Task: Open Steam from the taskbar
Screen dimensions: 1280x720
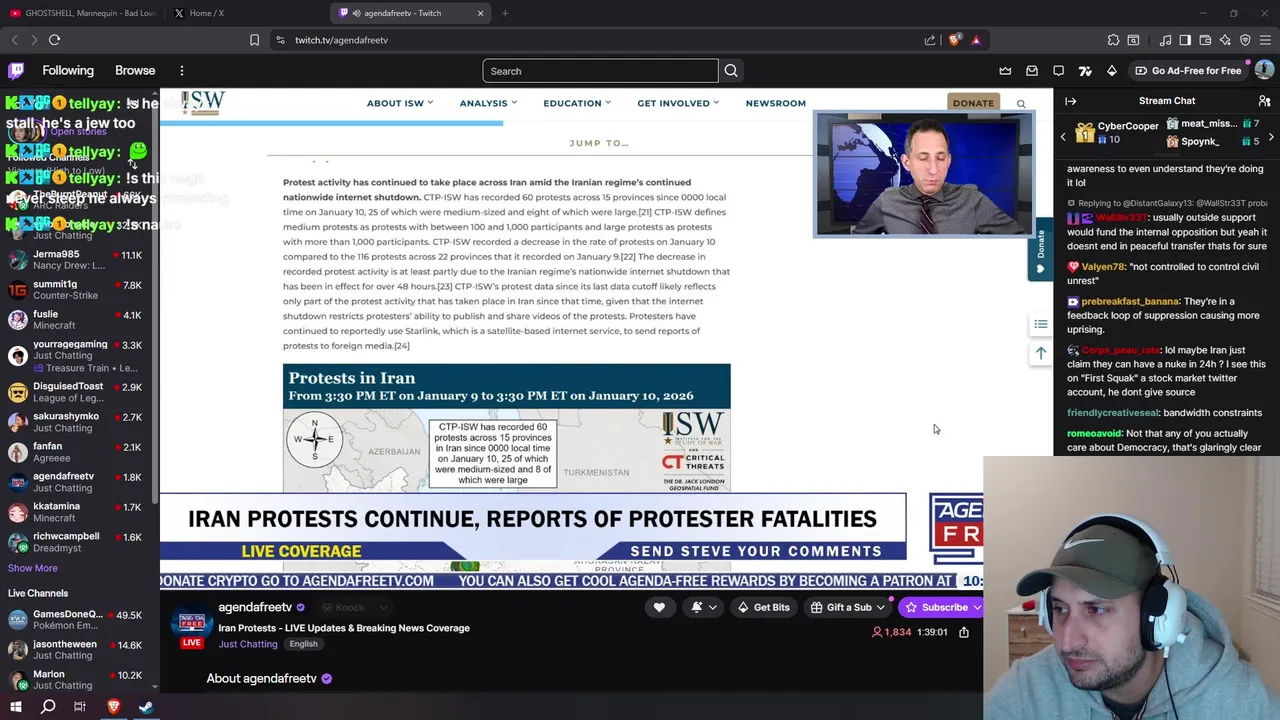Action: pyautogui.click(x=145, y=707)
